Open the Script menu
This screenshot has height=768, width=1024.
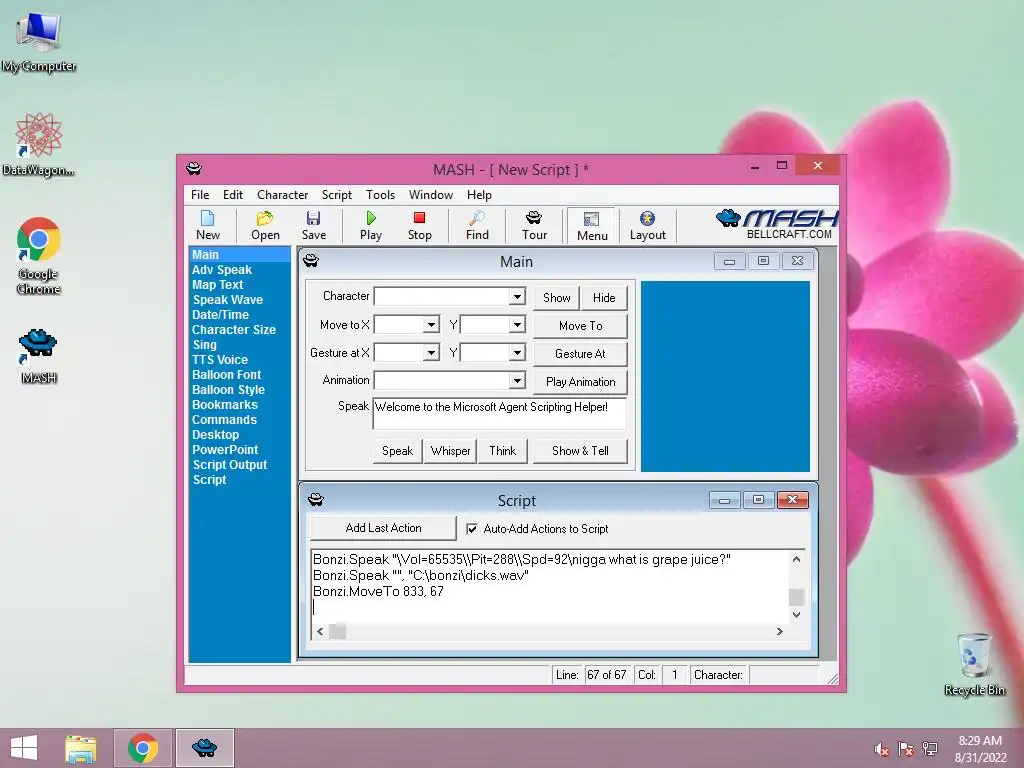pyautogui.click(x=336, y=195)
